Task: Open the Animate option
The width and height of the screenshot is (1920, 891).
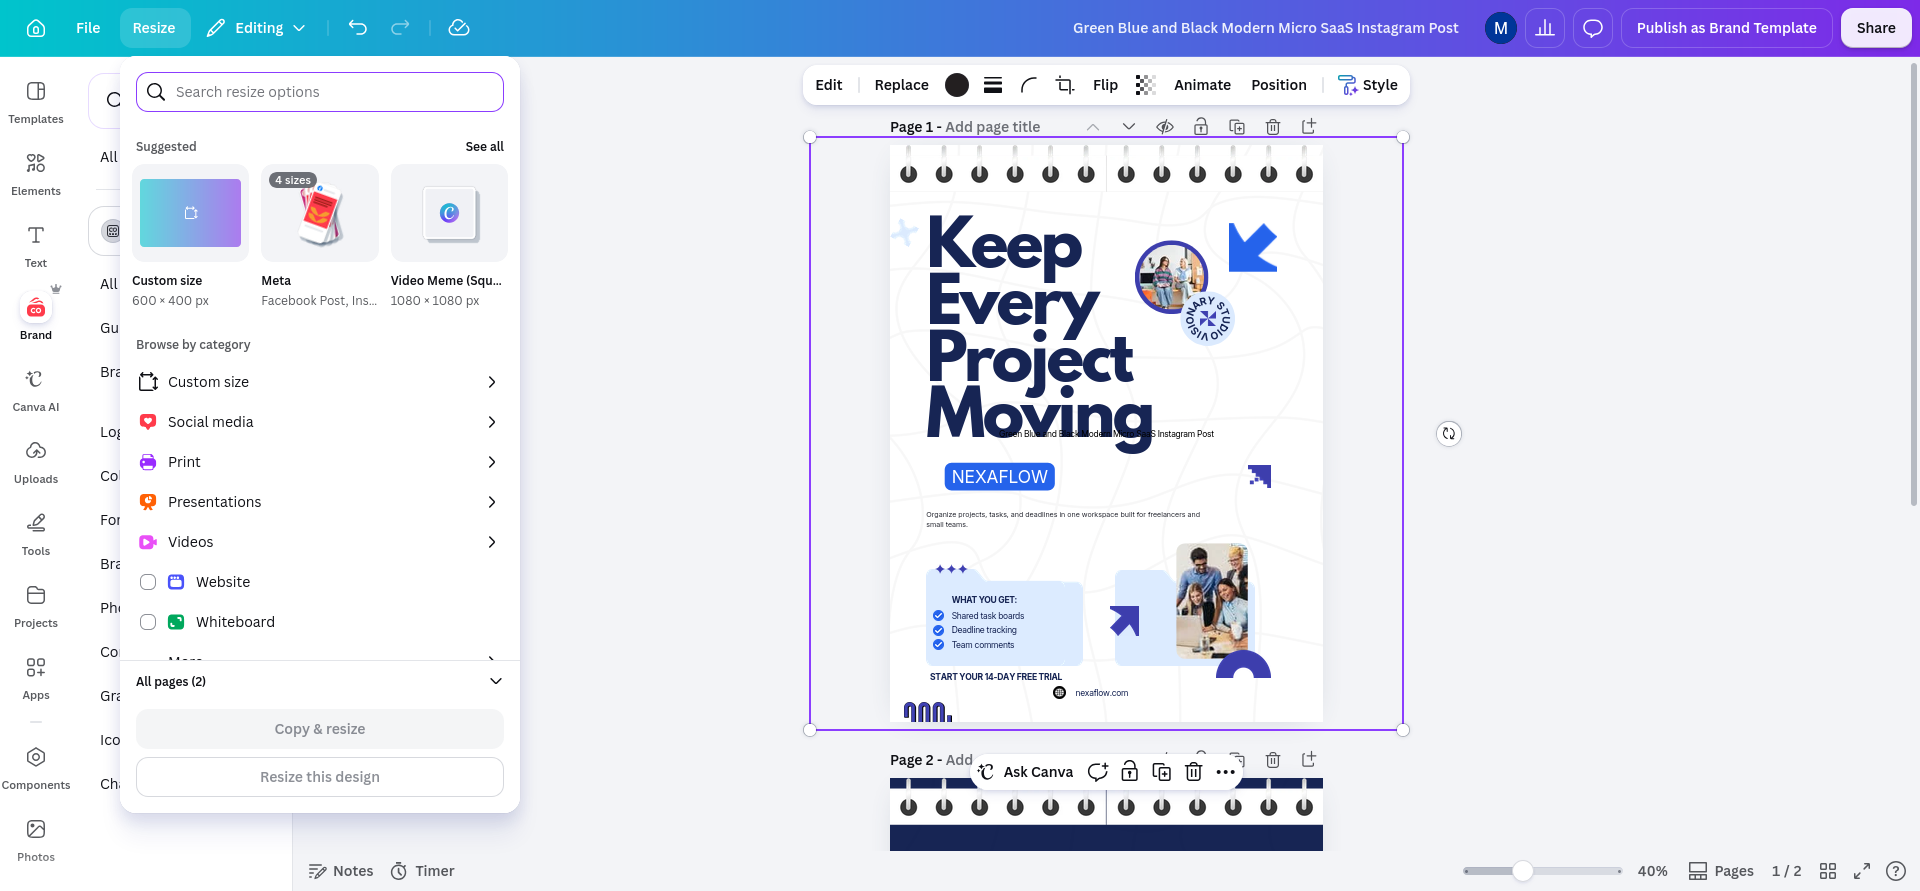Action: [x=1202, y=85]
